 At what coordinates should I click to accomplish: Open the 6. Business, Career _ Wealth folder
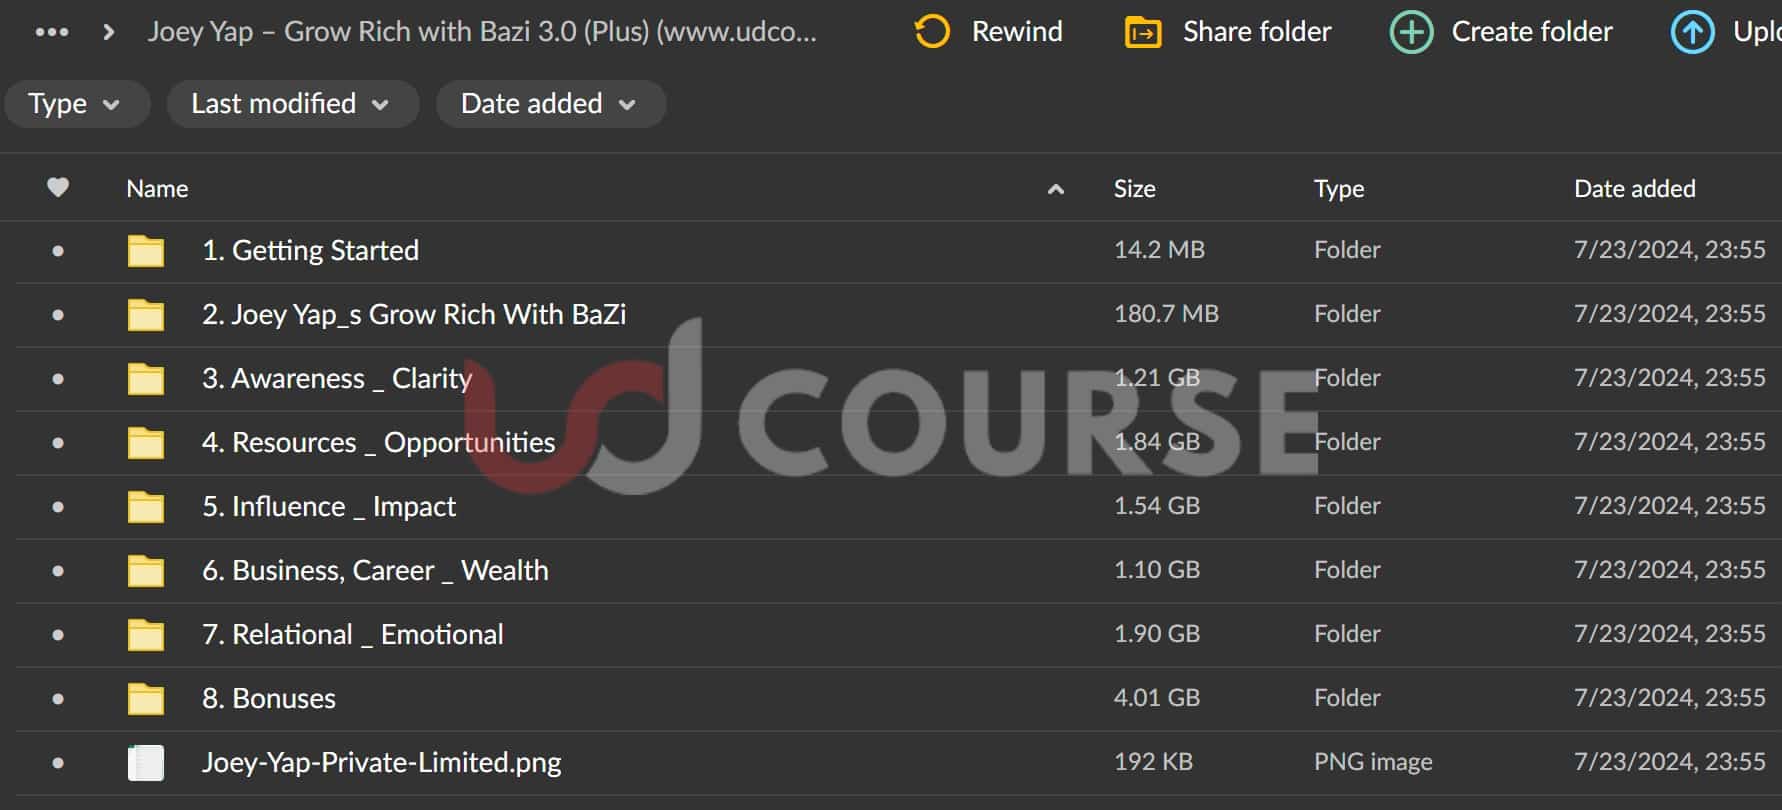click(x=374, y=570)
